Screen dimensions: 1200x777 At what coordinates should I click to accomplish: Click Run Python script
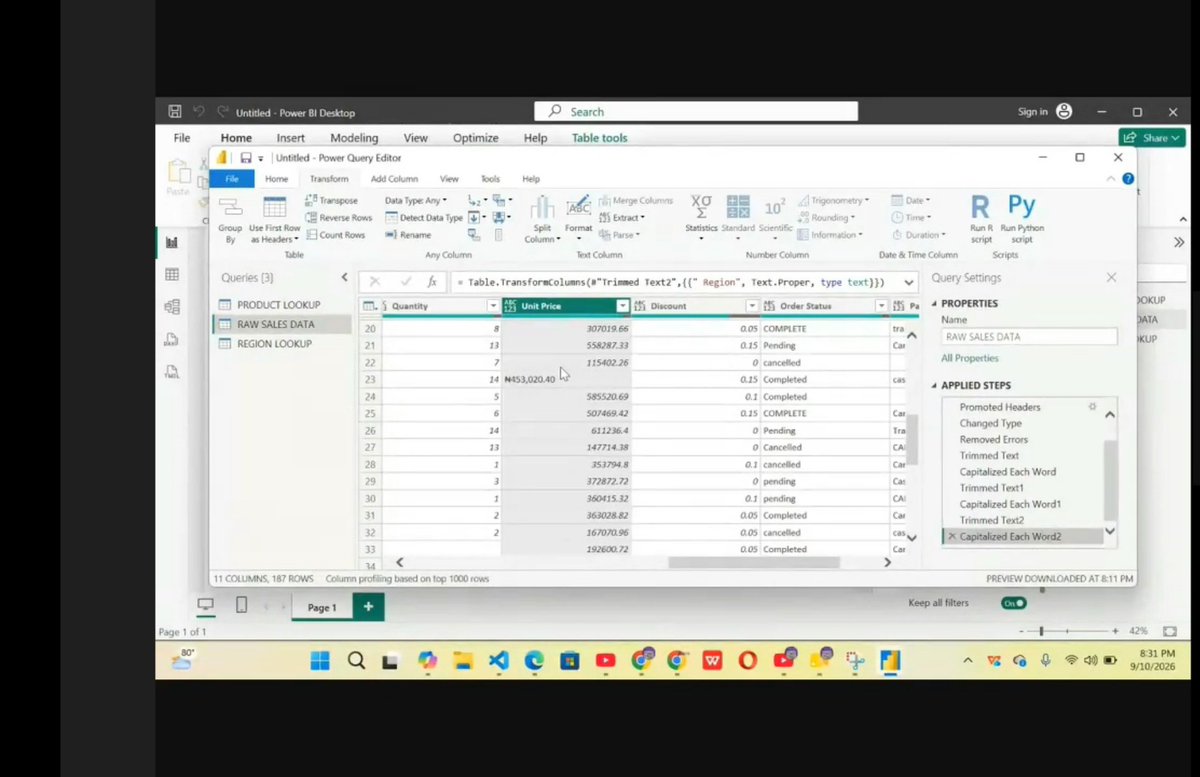[x=1022, y=218]
